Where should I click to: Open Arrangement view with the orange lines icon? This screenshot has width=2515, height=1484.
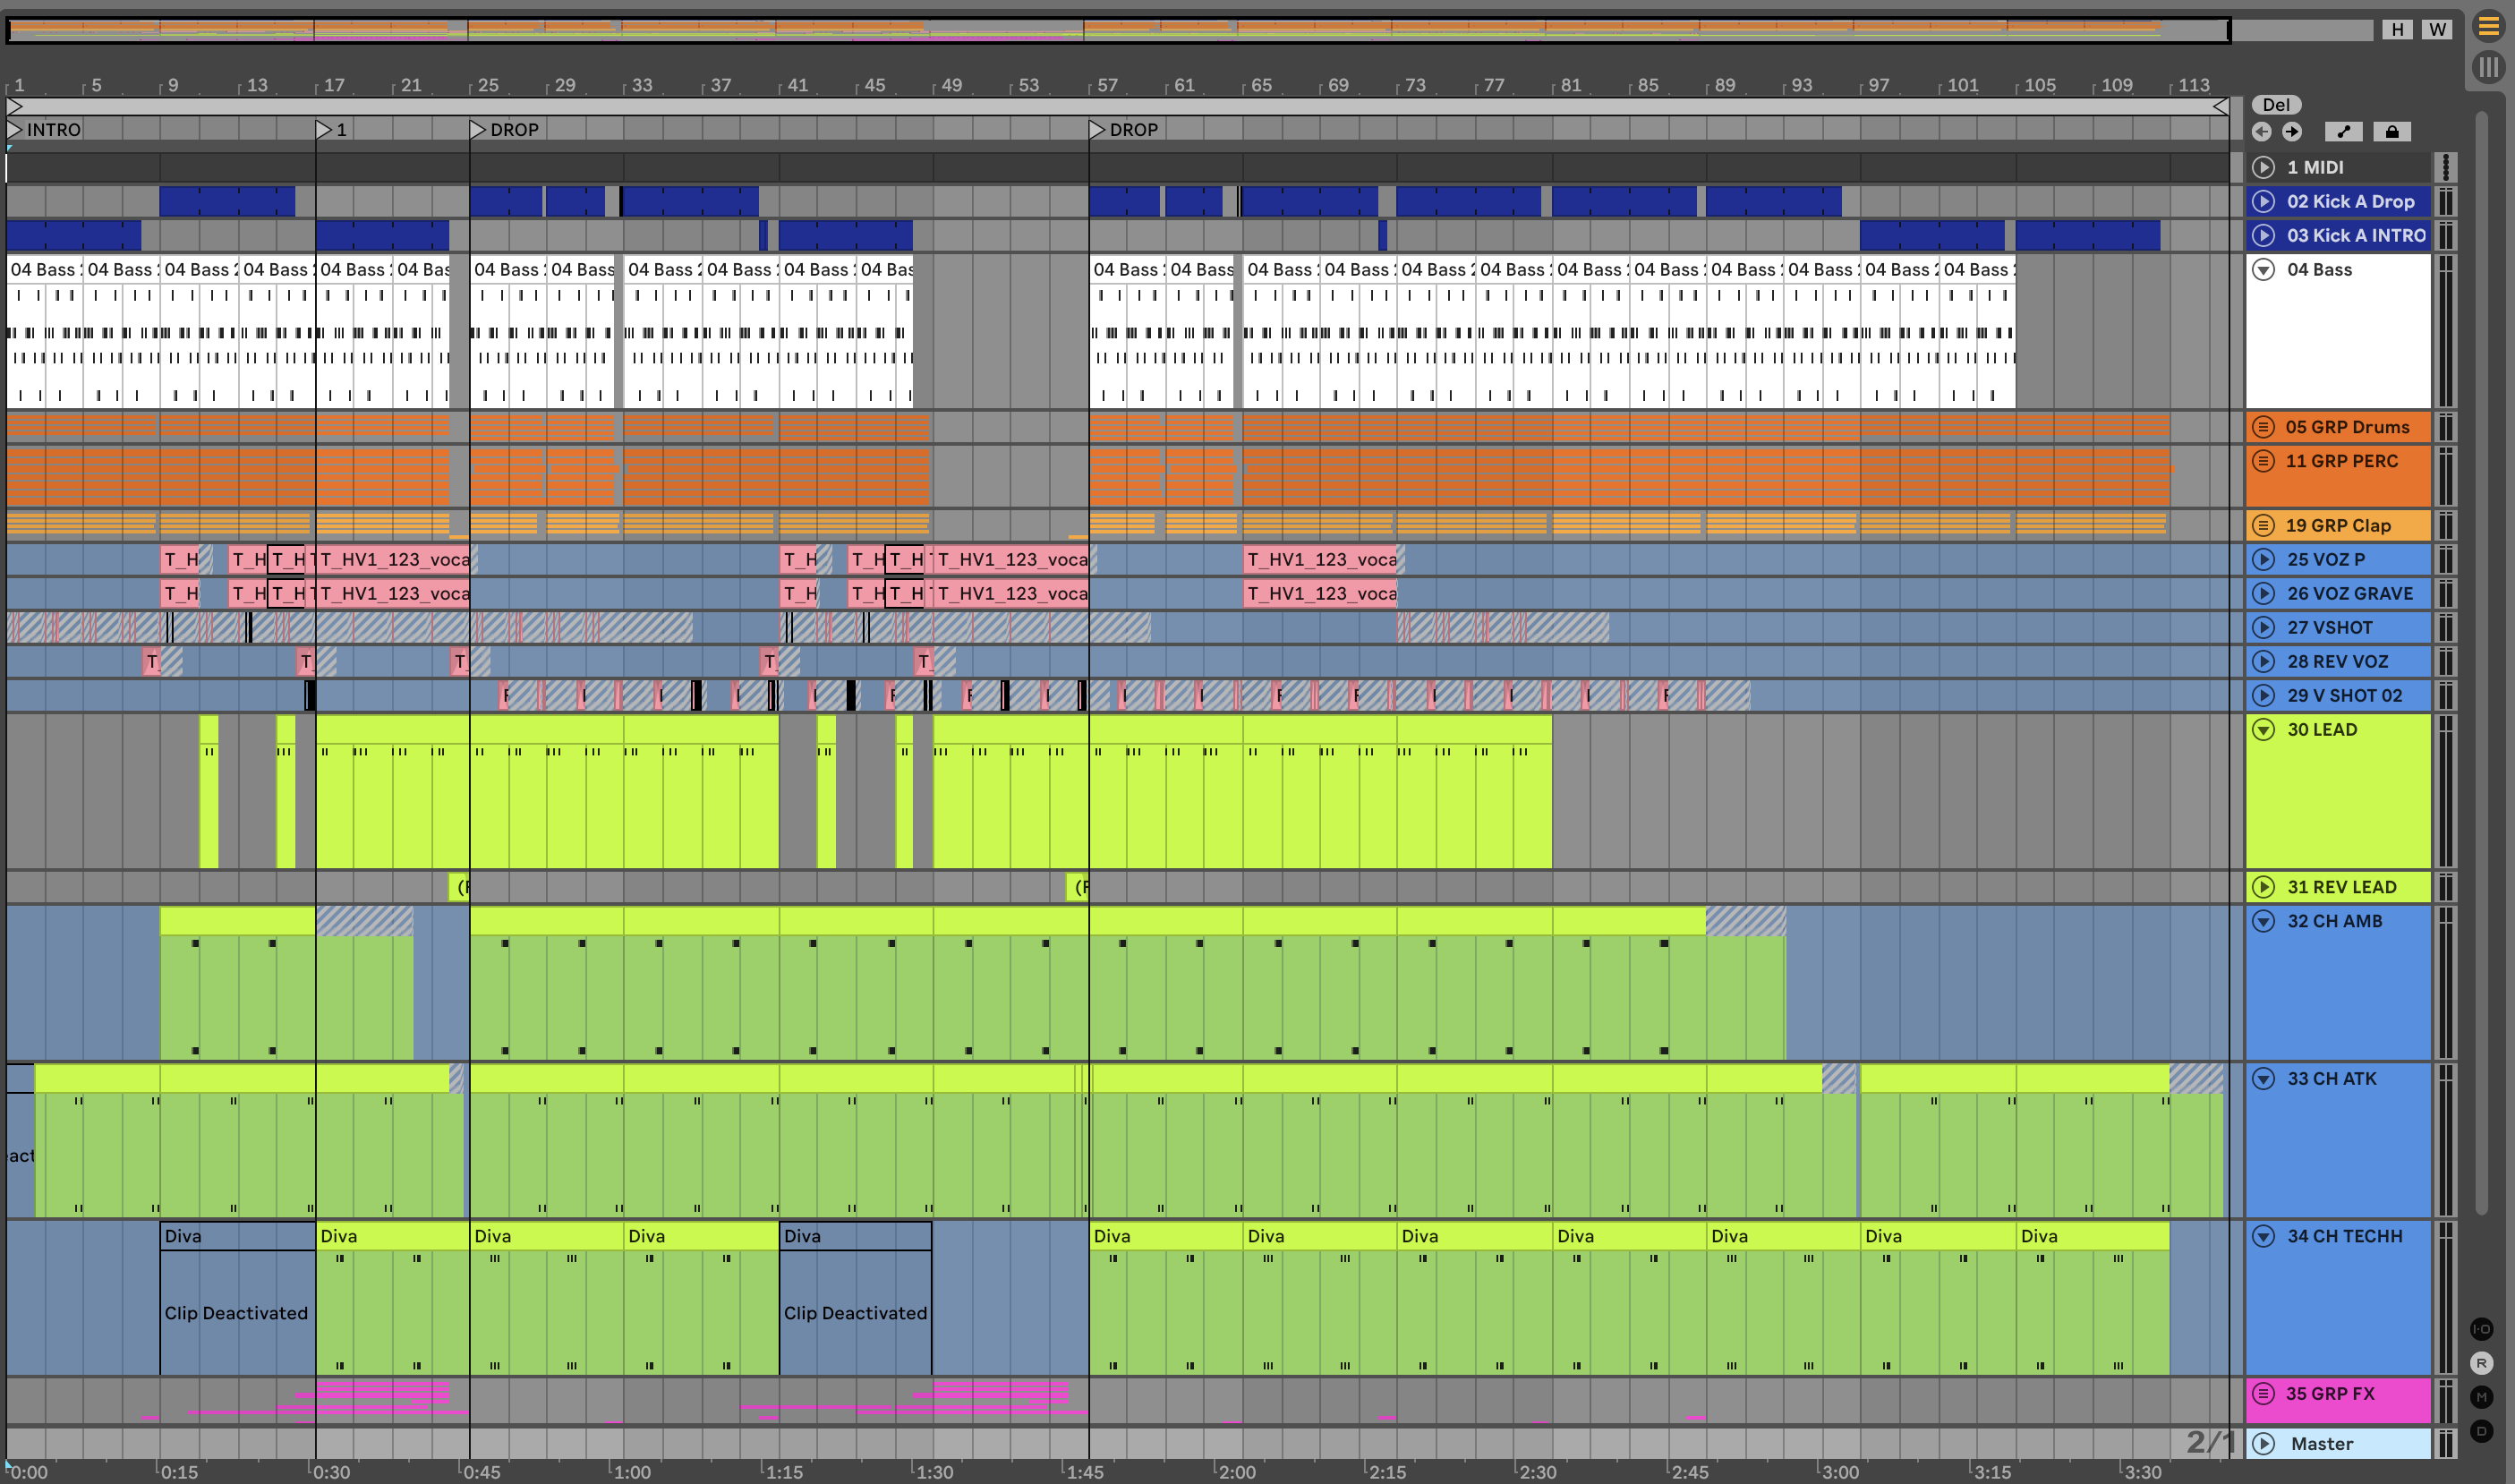[2487, 27]
